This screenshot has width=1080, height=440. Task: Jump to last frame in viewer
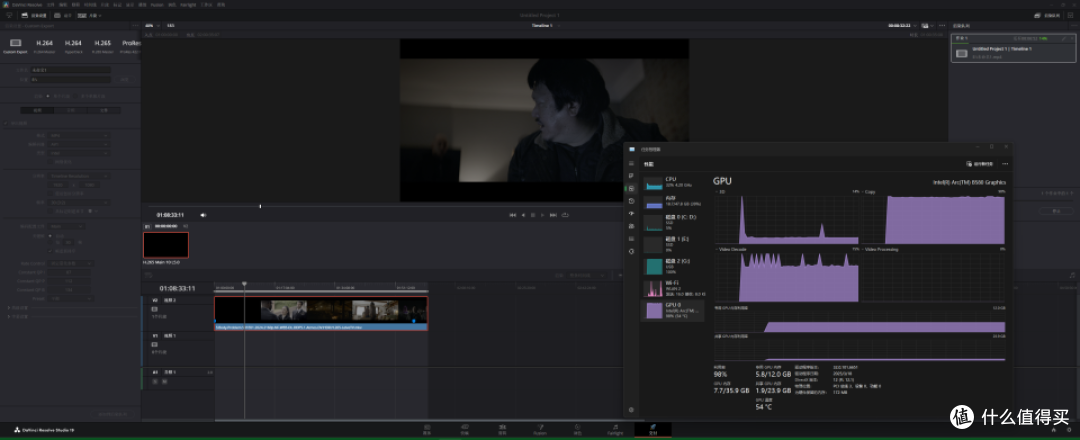(553, 215)
